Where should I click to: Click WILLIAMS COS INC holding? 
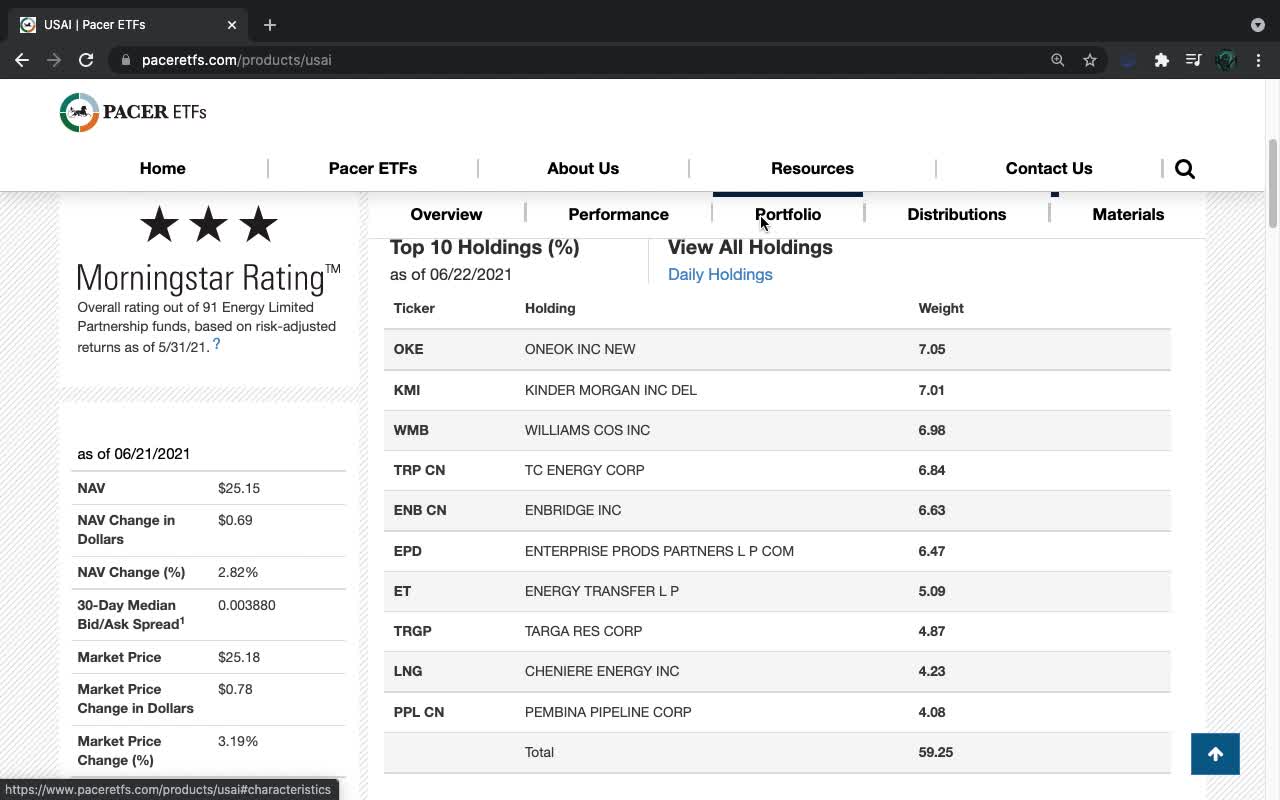click(587, 430)
